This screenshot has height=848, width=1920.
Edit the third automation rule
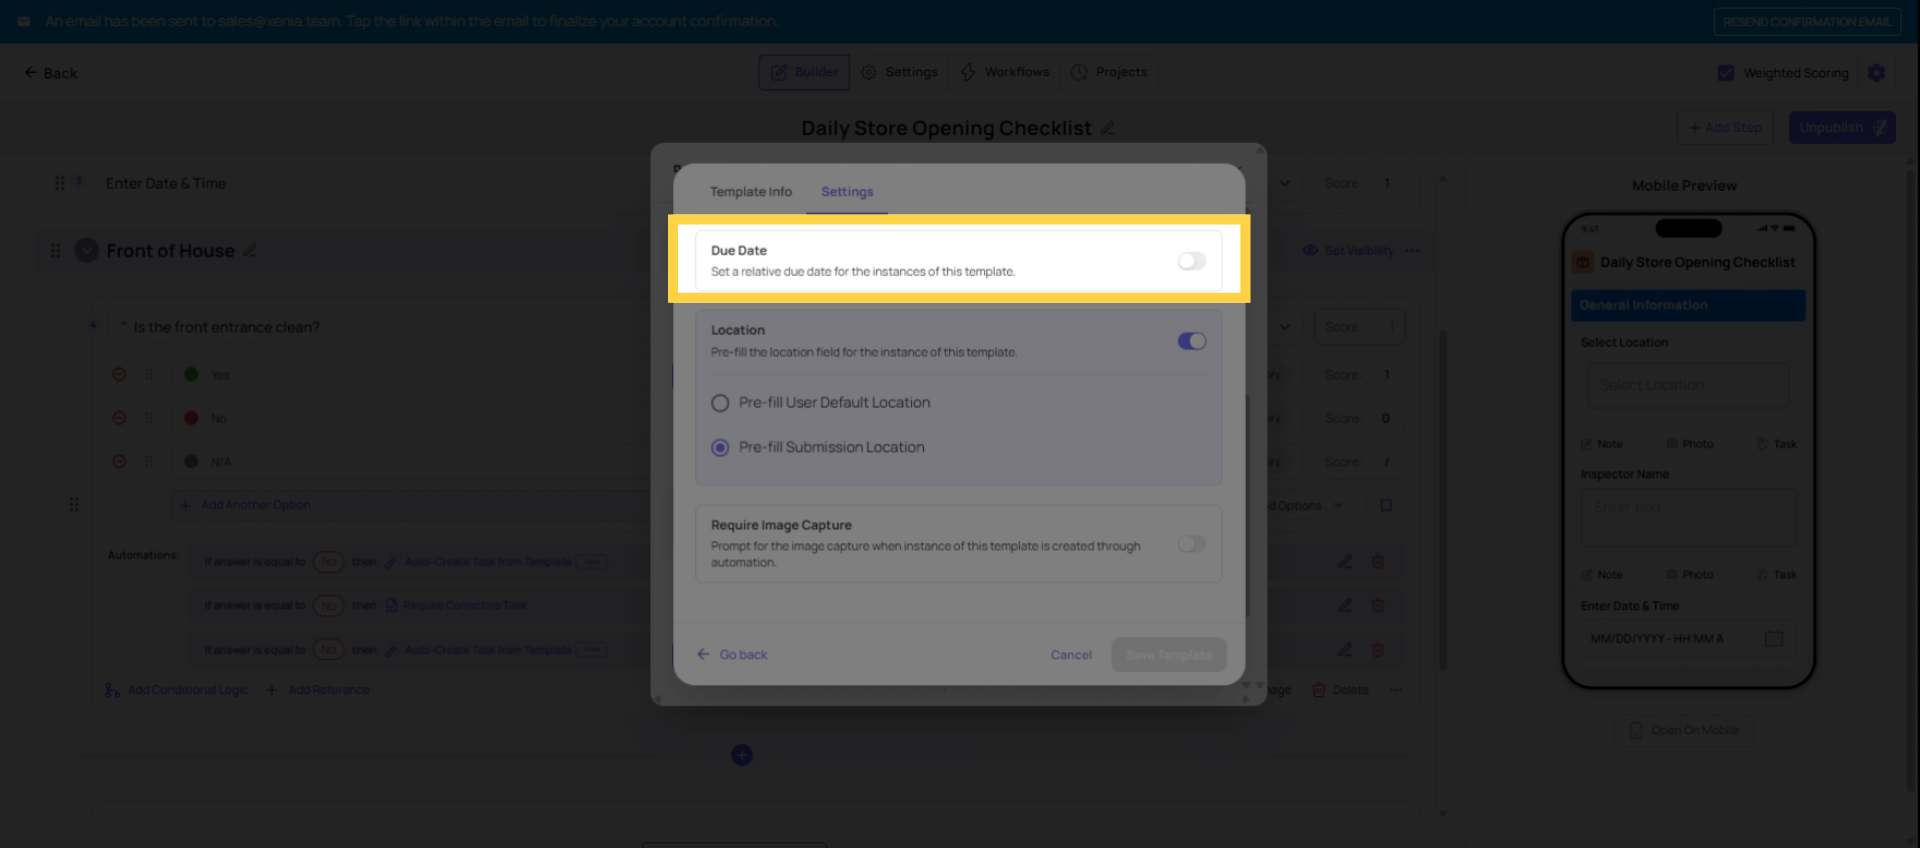tap(1345, 650)
